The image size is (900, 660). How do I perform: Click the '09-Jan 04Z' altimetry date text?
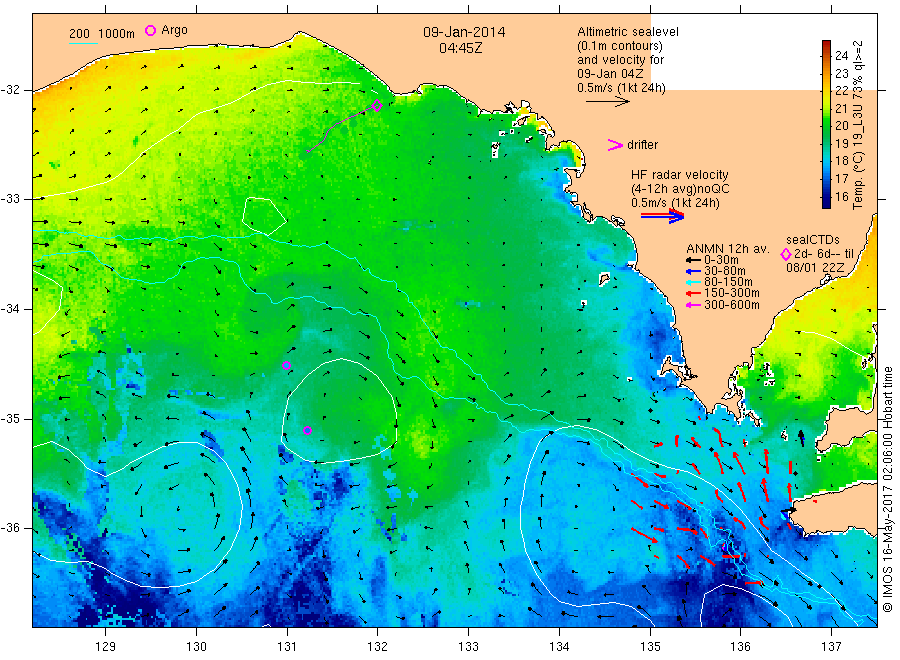pyautogui.click(x=610, y=73)
